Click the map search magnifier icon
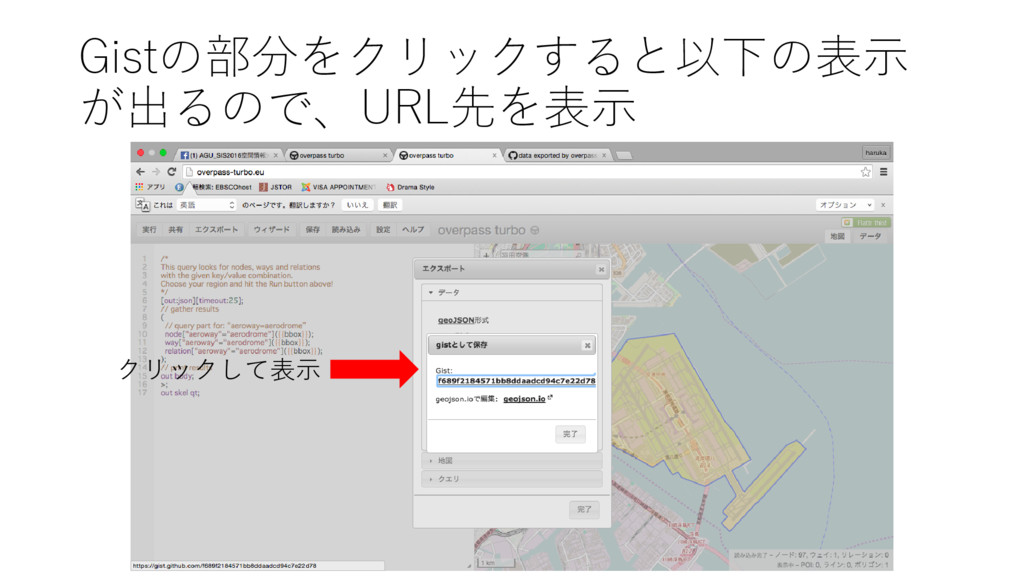This screenshot has width=1024, height=576. 578,255
